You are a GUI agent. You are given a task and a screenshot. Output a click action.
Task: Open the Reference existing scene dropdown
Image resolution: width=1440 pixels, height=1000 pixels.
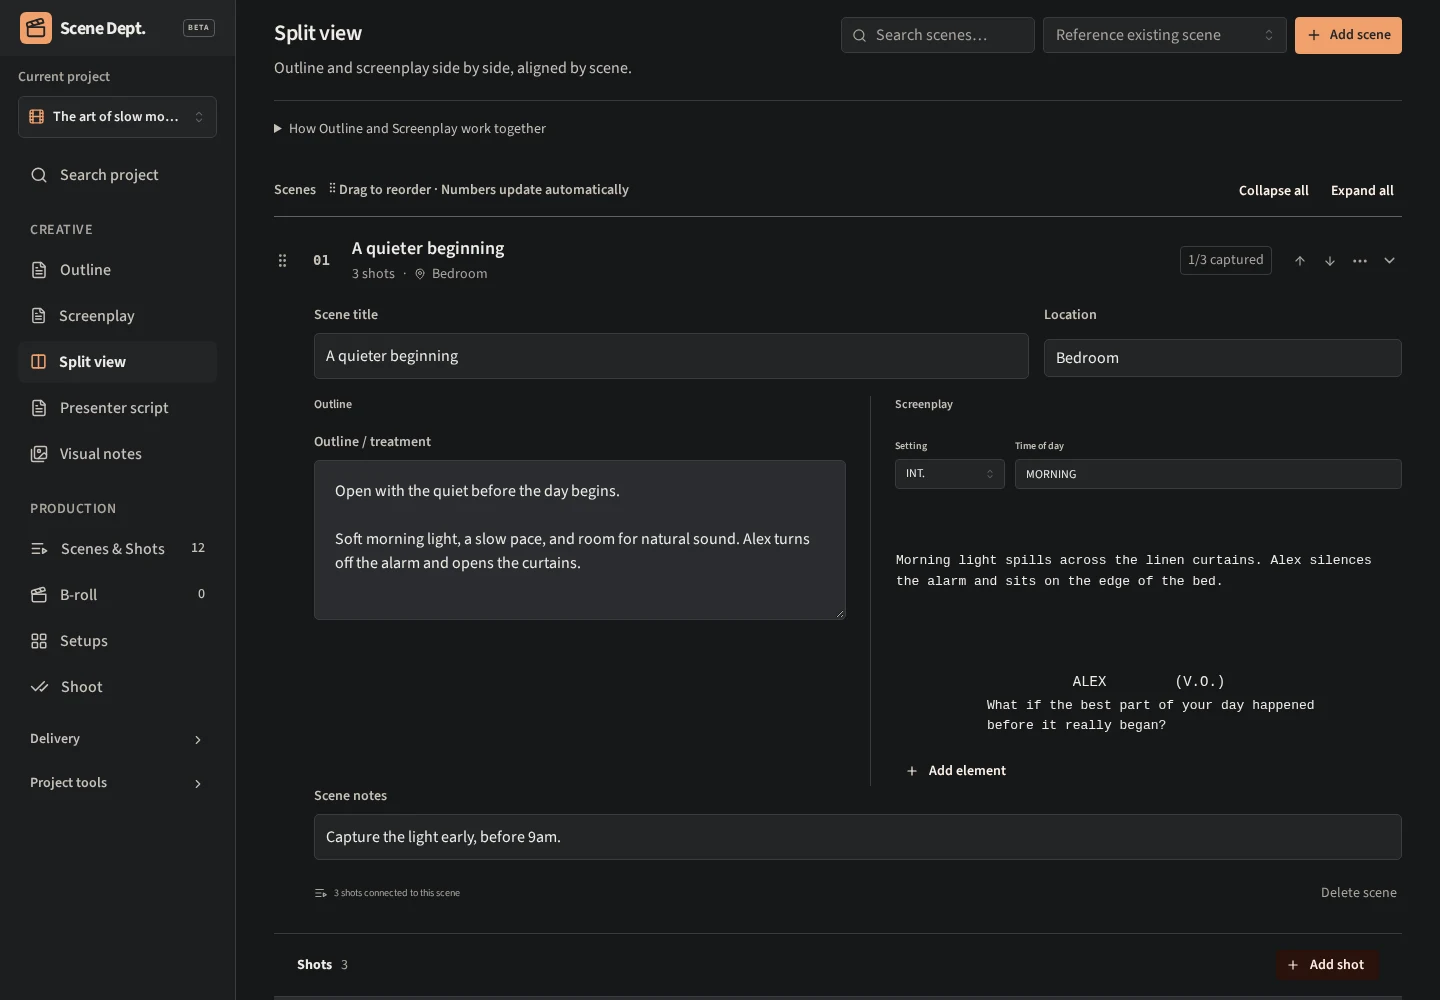click(1164, 35)
